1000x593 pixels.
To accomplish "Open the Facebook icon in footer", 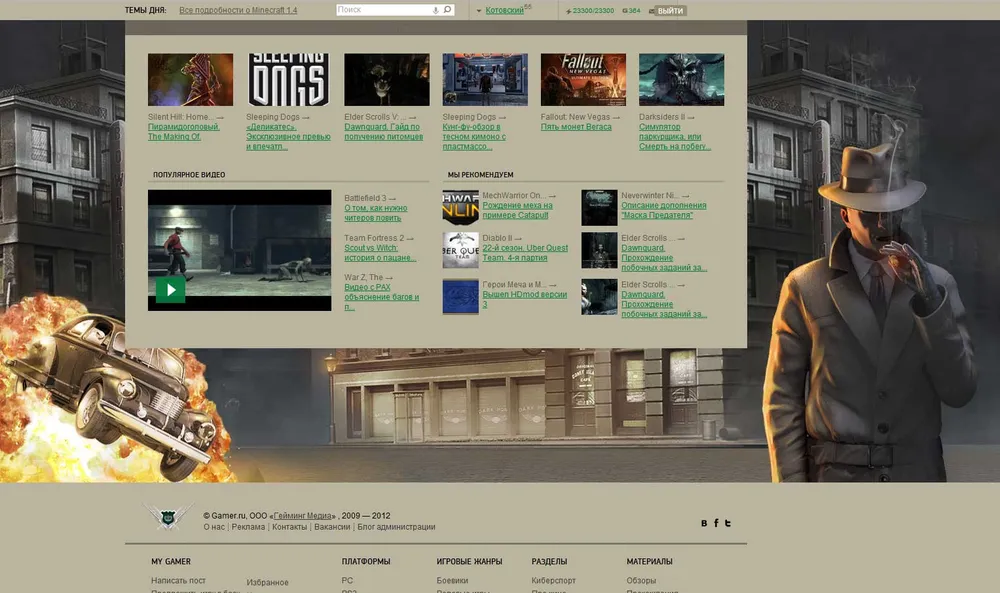I will (x=716, y=523).
